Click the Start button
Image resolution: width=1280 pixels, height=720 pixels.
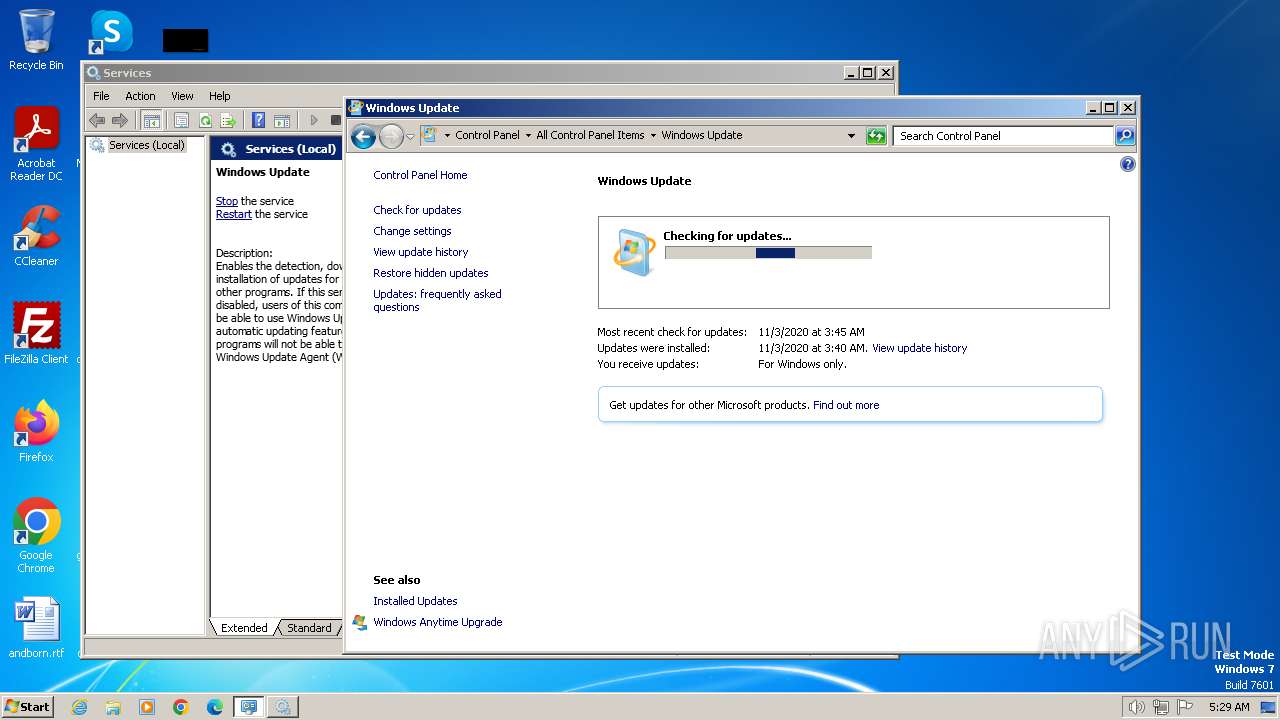(27, 707)
